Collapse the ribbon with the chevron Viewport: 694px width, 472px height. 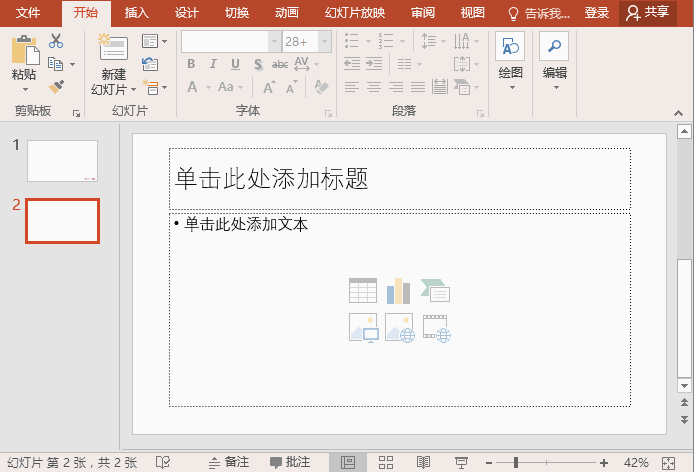pyautogui.click(x=679, y=113)
